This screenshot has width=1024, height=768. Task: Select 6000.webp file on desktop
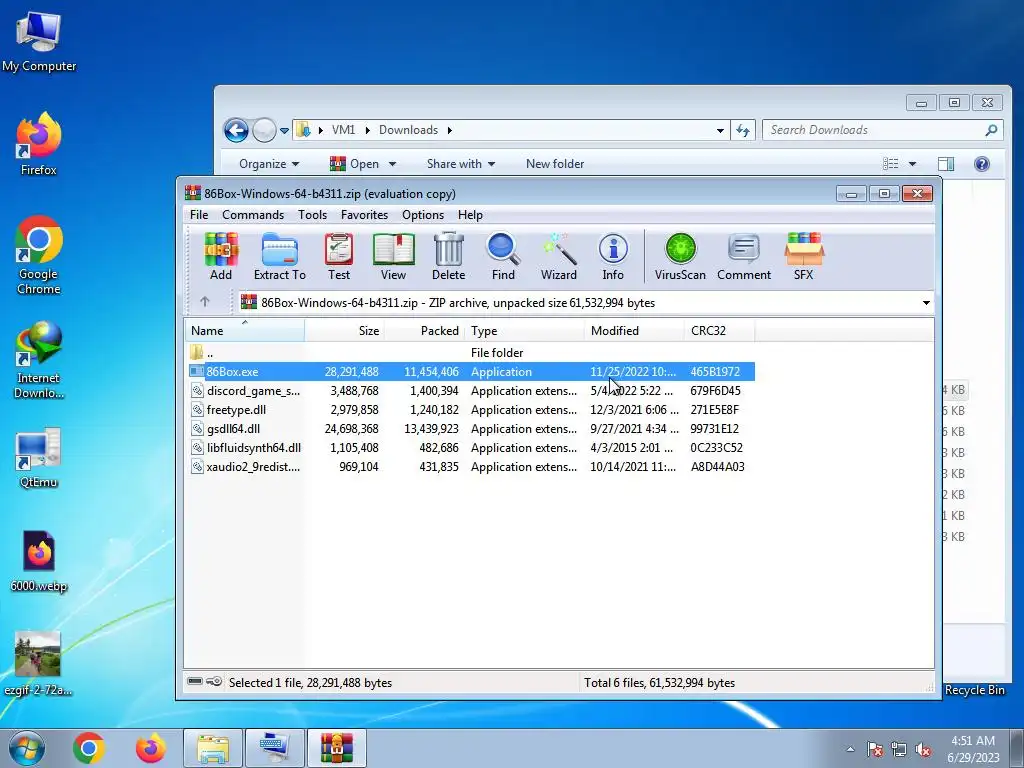tap(39, 561)
